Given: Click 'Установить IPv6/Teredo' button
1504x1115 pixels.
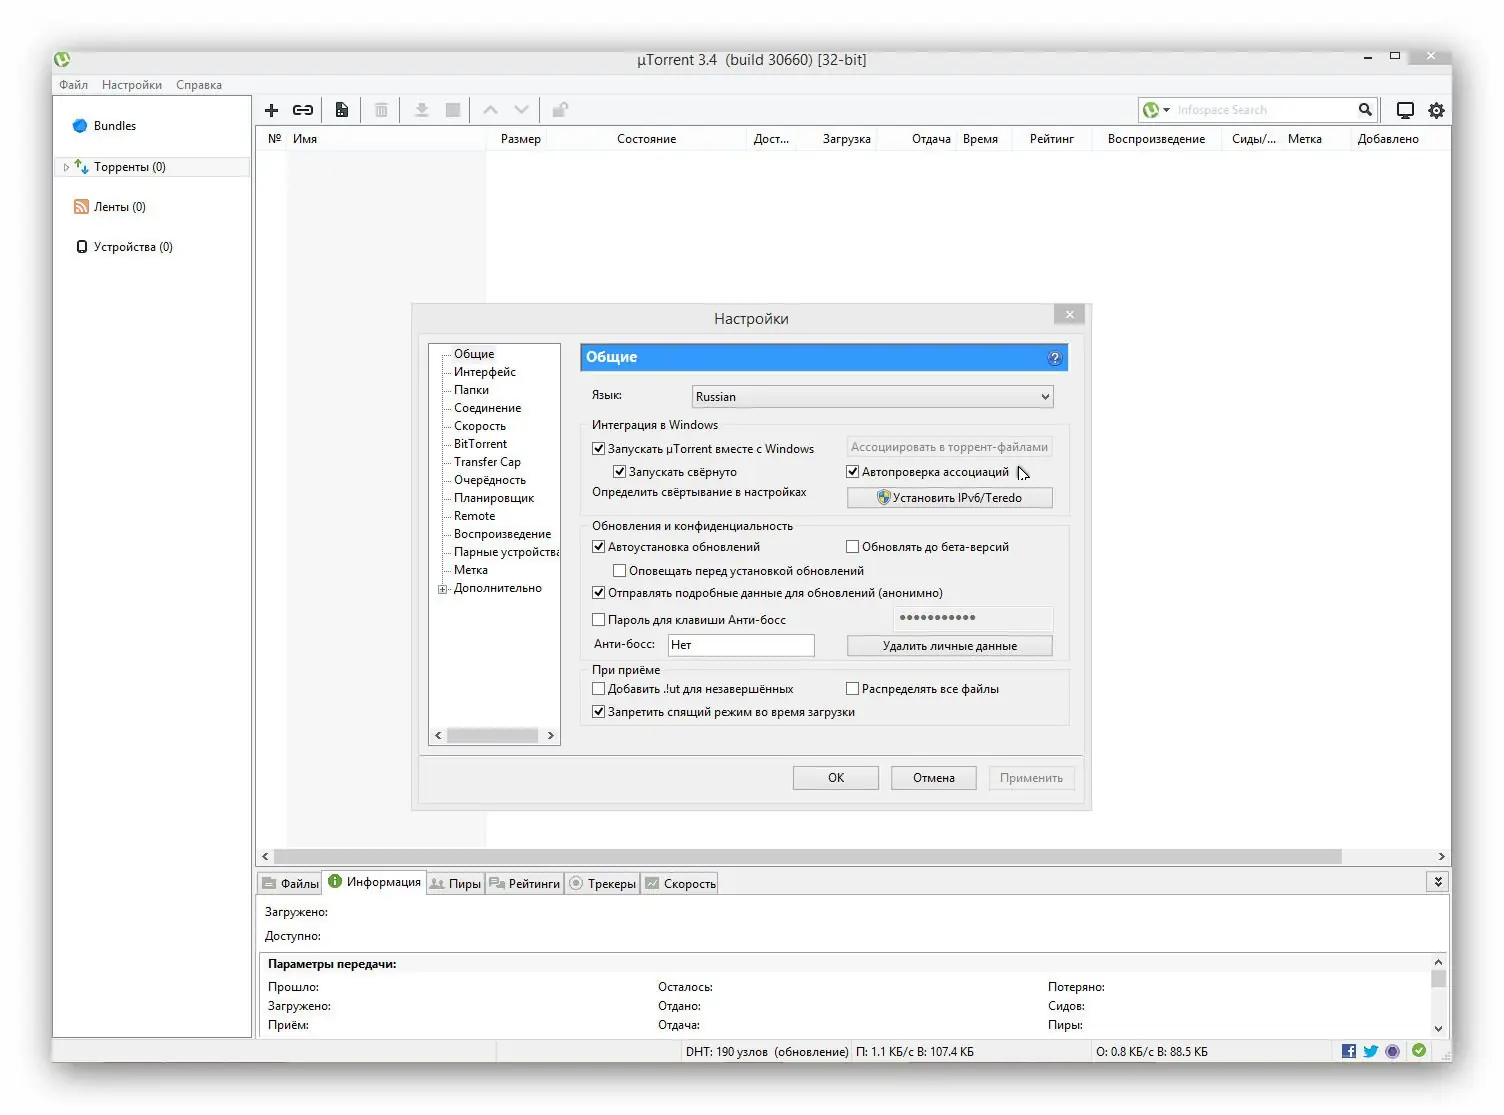Looking at the screenshot, I should tap(950, 498).
